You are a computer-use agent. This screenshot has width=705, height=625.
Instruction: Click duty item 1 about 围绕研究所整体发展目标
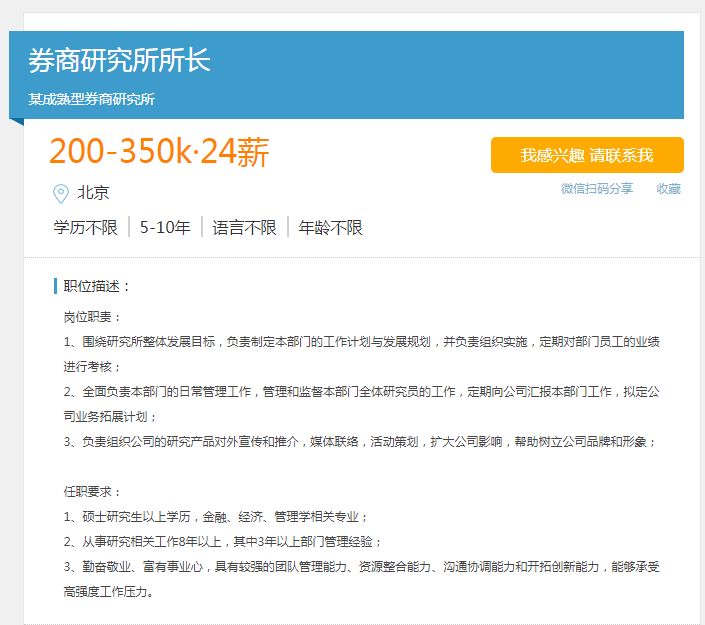(360, 341)
